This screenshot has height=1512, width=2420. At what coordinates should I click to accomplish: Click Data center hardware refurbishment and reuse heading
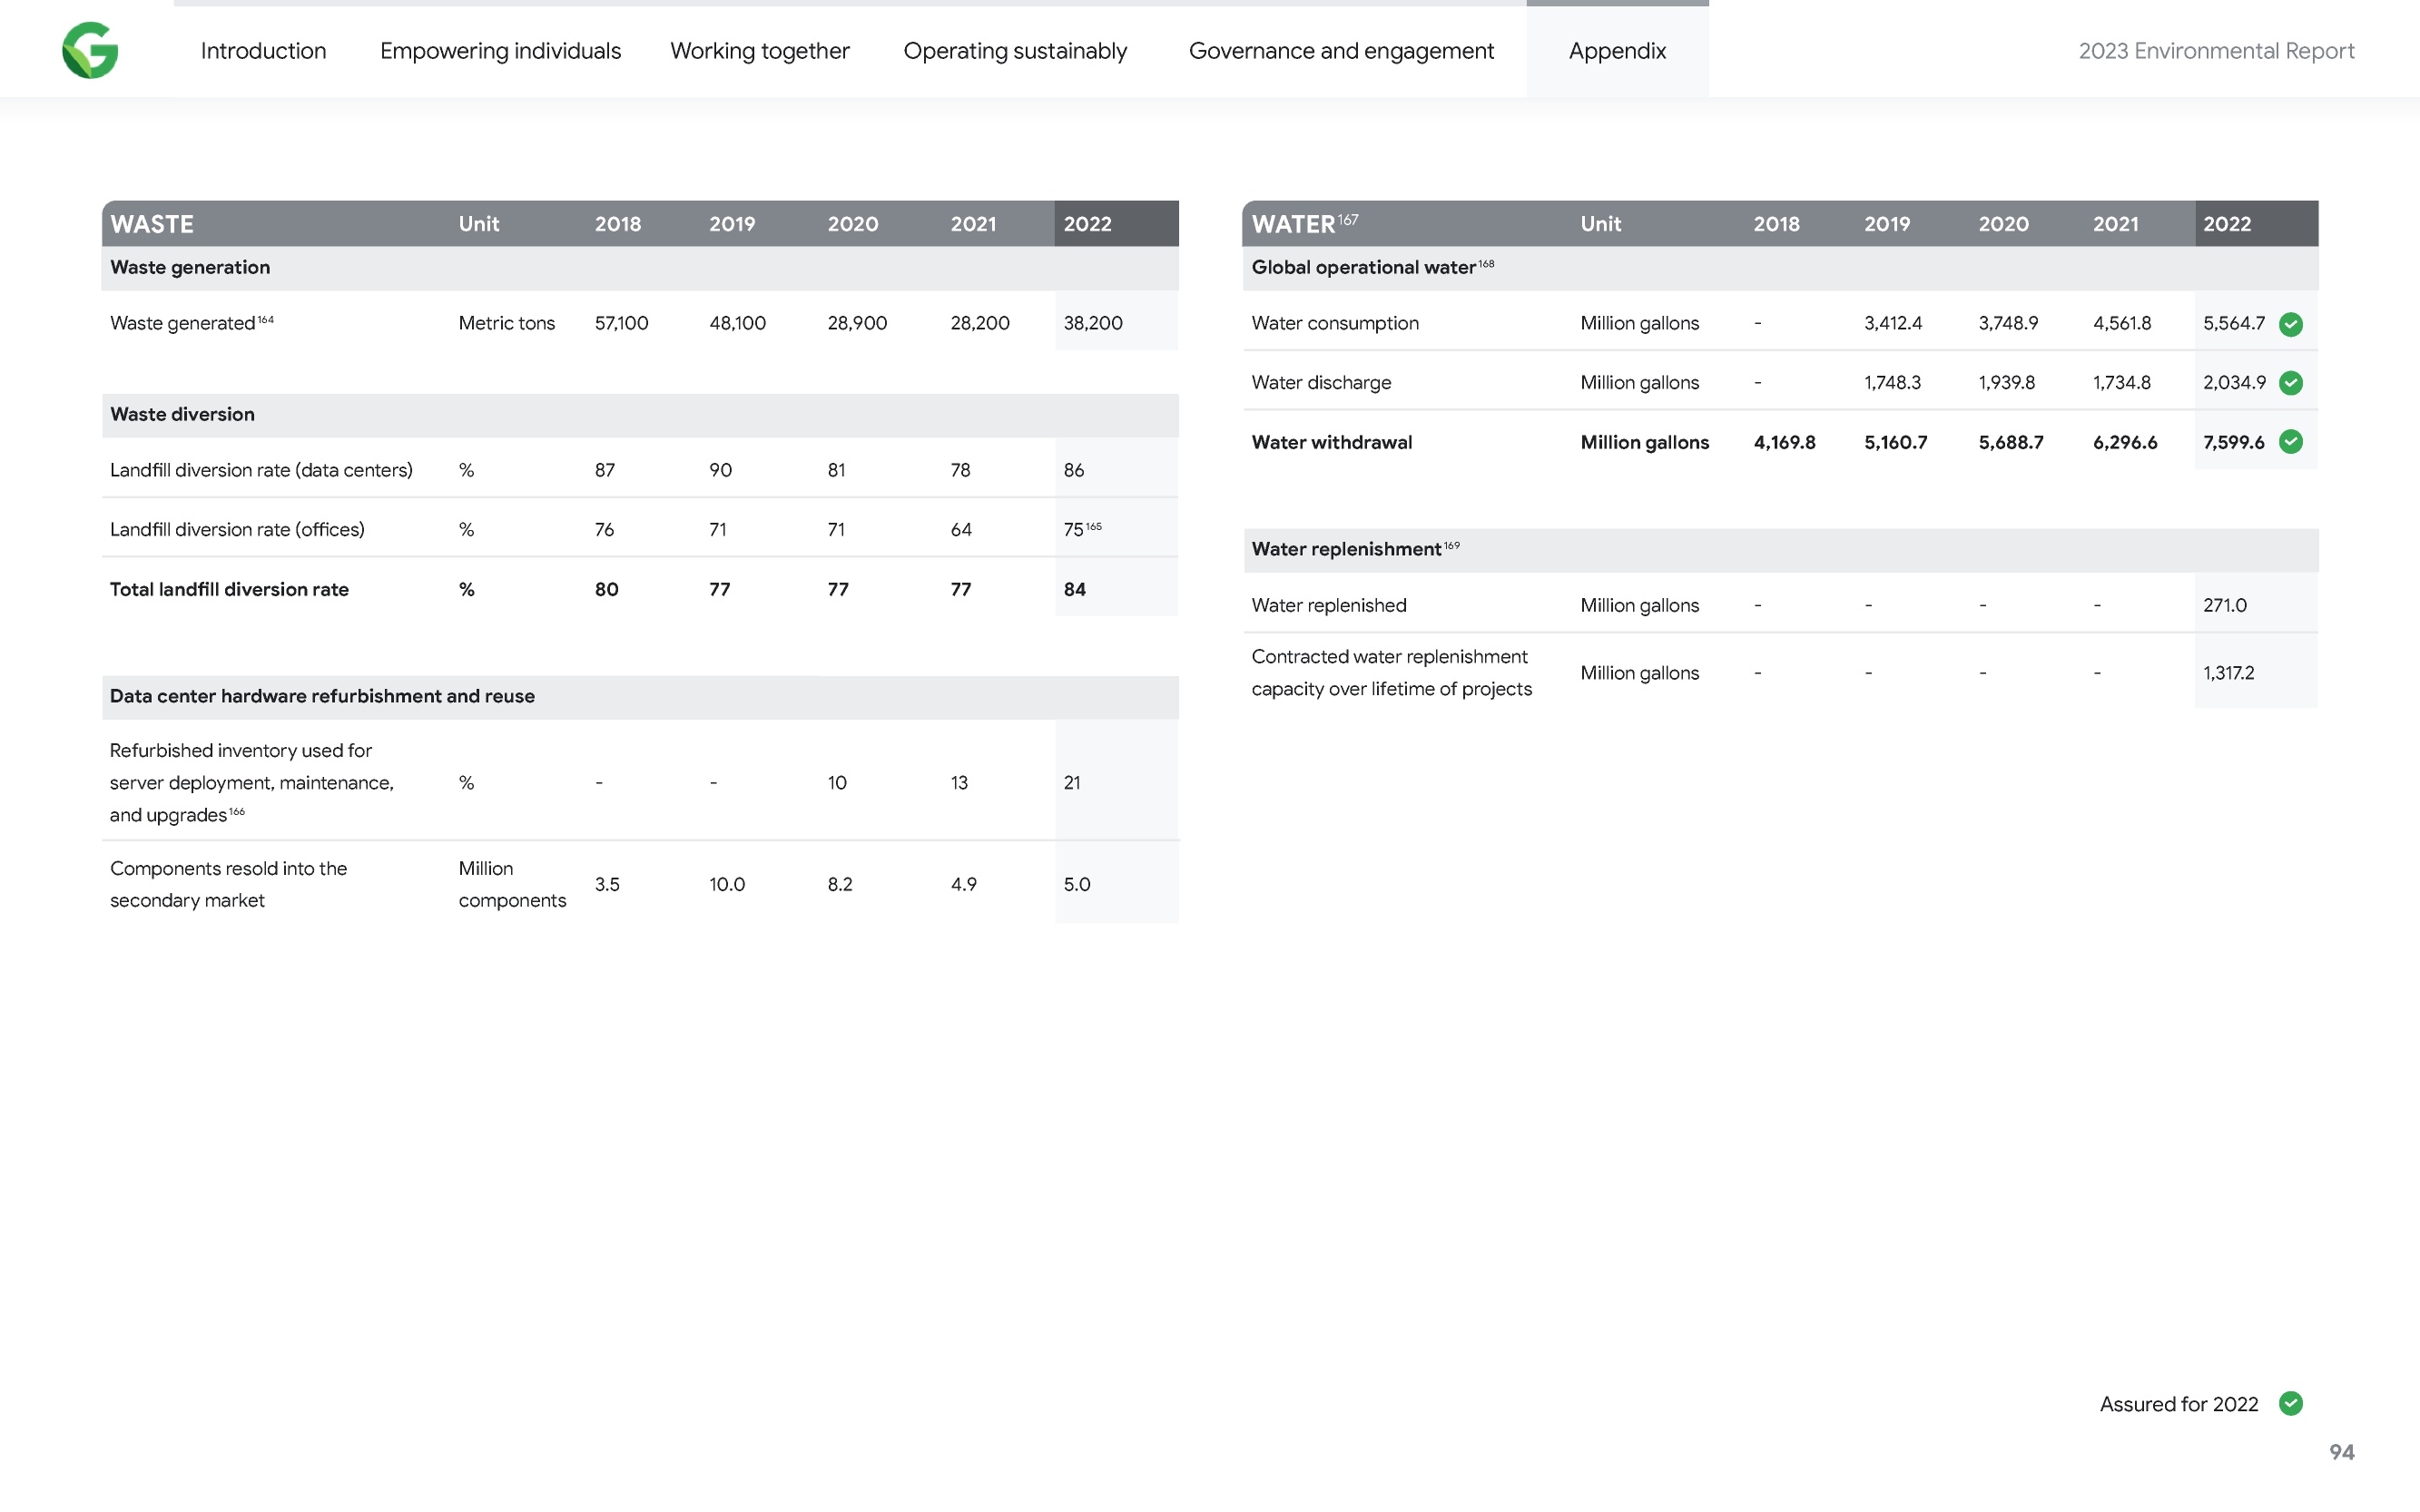point(322,696)
